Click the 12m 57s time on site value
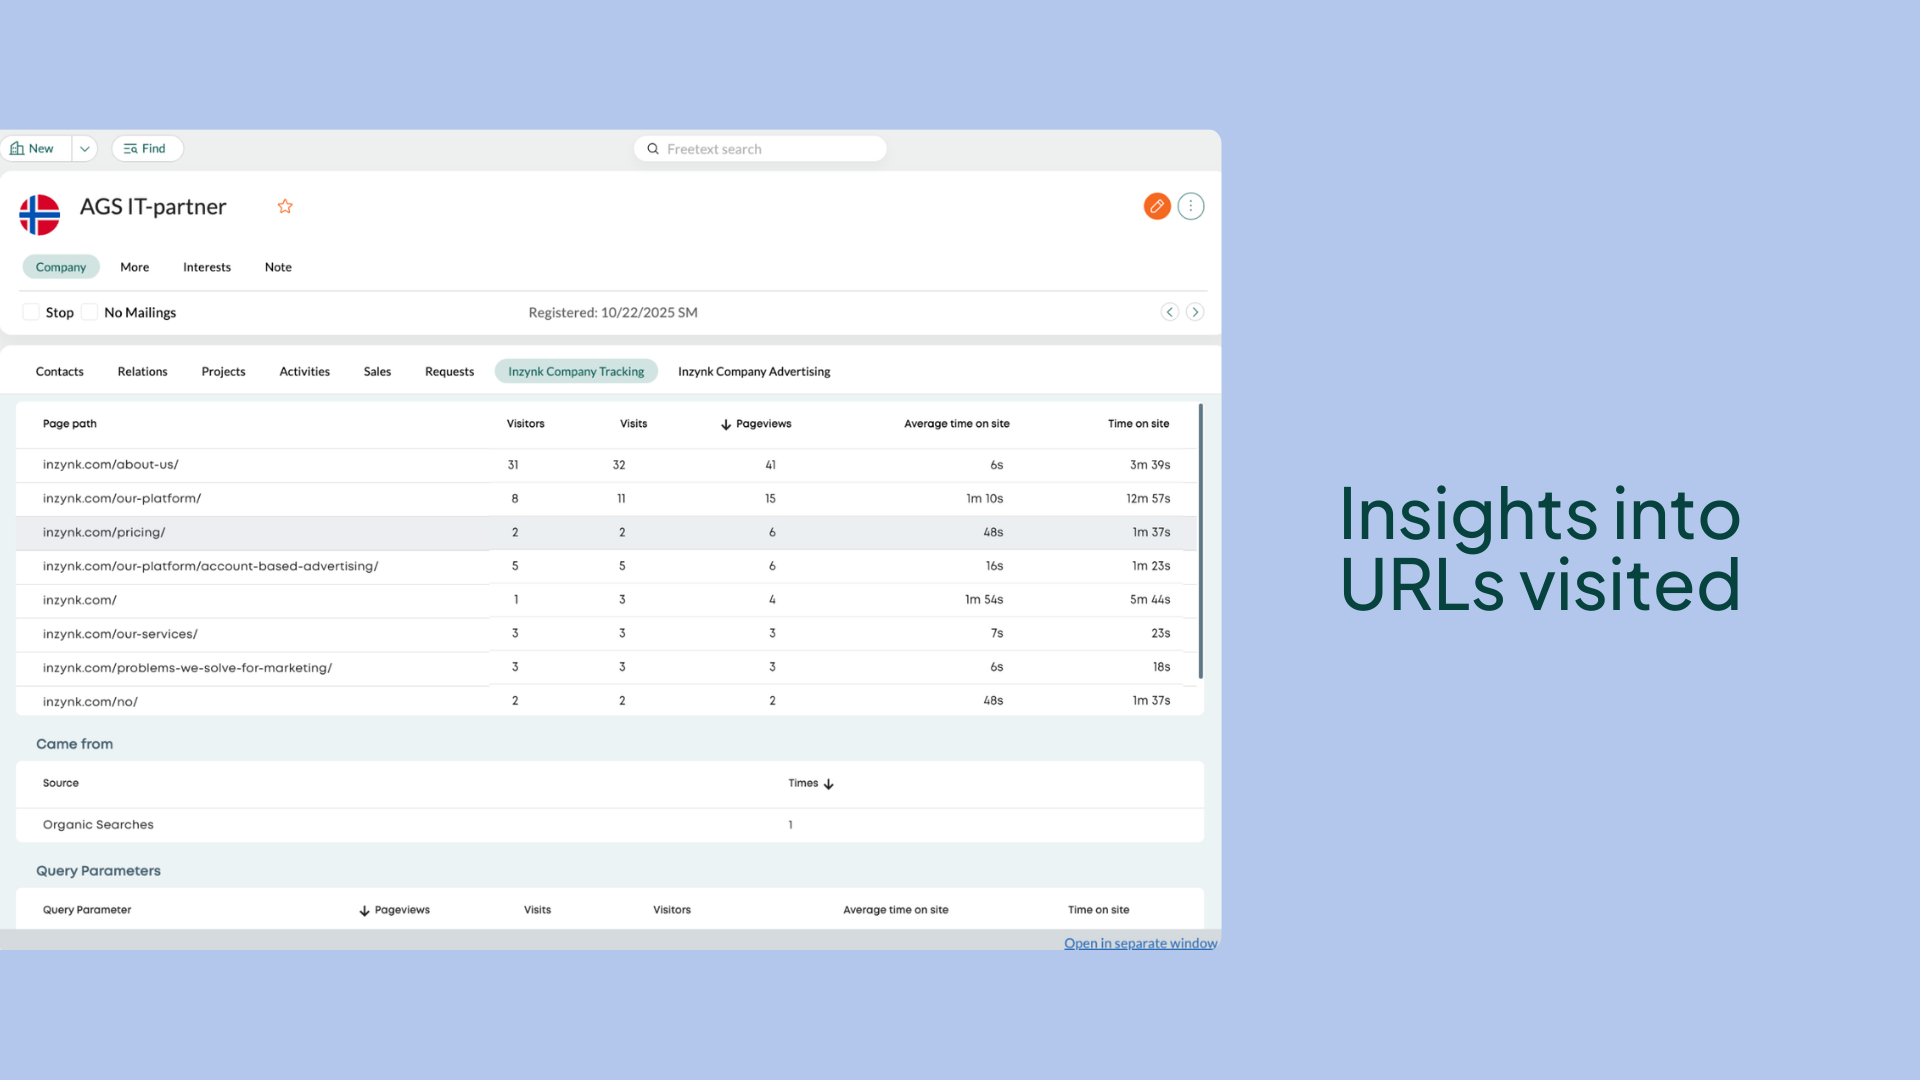The image size is (1920, 1080). point(1148,499)
